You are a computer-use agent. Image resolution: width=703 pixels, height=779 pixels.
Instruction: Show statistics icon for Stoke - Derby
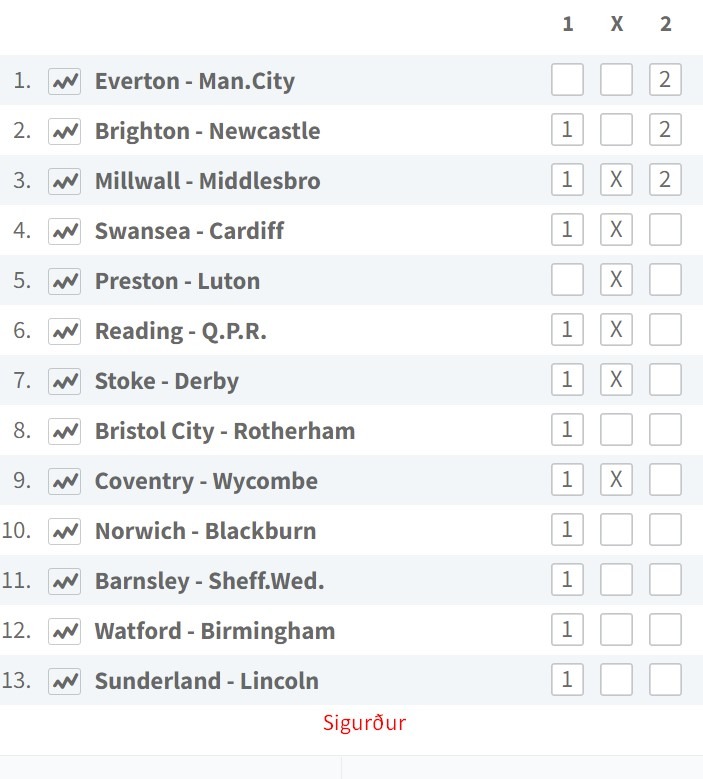[x=65, y=382]
